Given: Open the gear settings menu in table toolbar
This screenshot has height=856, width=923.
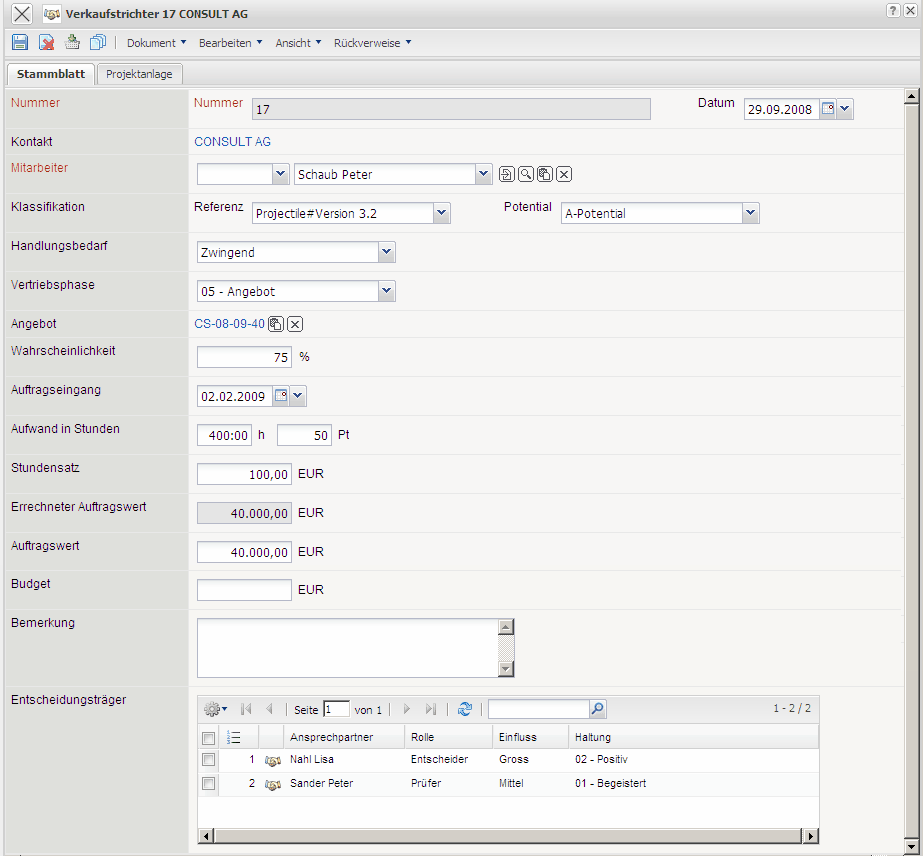Looking at the screenshot, I should (x=215, y=709).
